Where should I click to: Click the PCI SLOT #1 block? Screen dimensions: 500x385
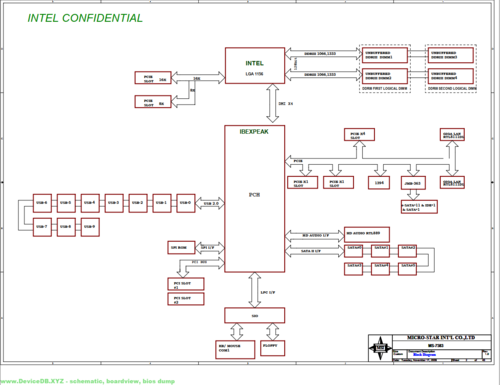(186, 284)
